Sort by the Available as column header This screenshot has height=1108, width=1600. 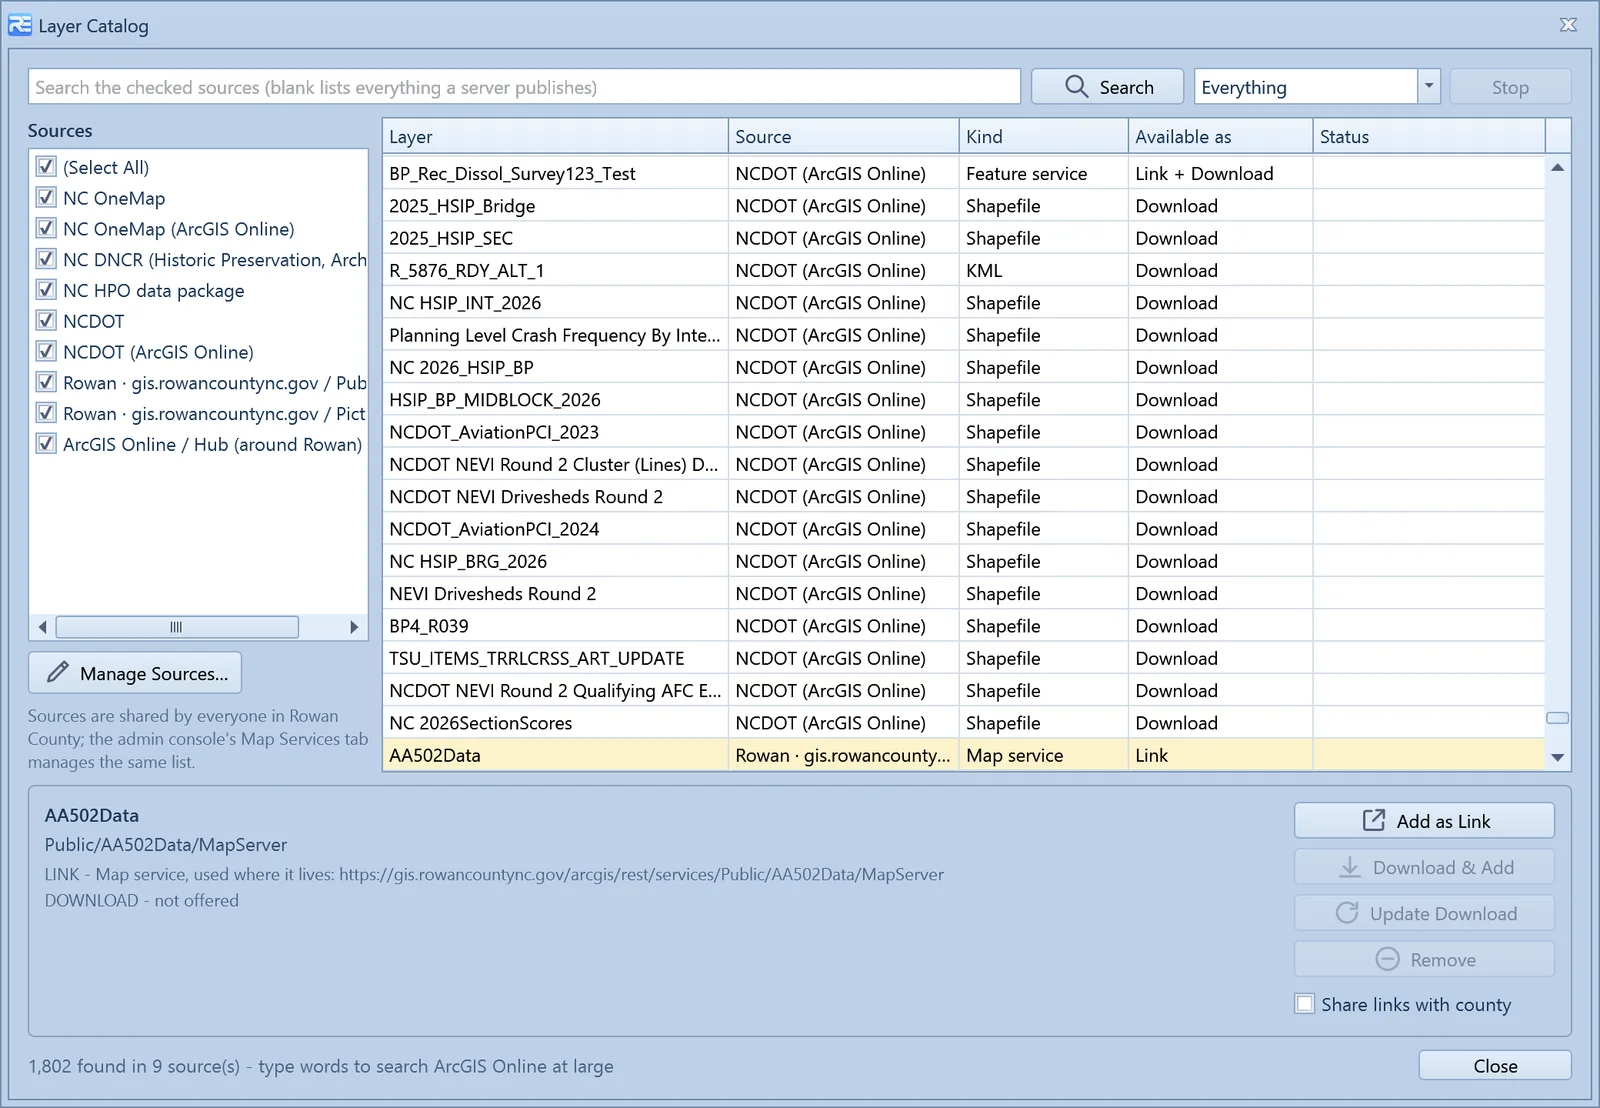1220,137
